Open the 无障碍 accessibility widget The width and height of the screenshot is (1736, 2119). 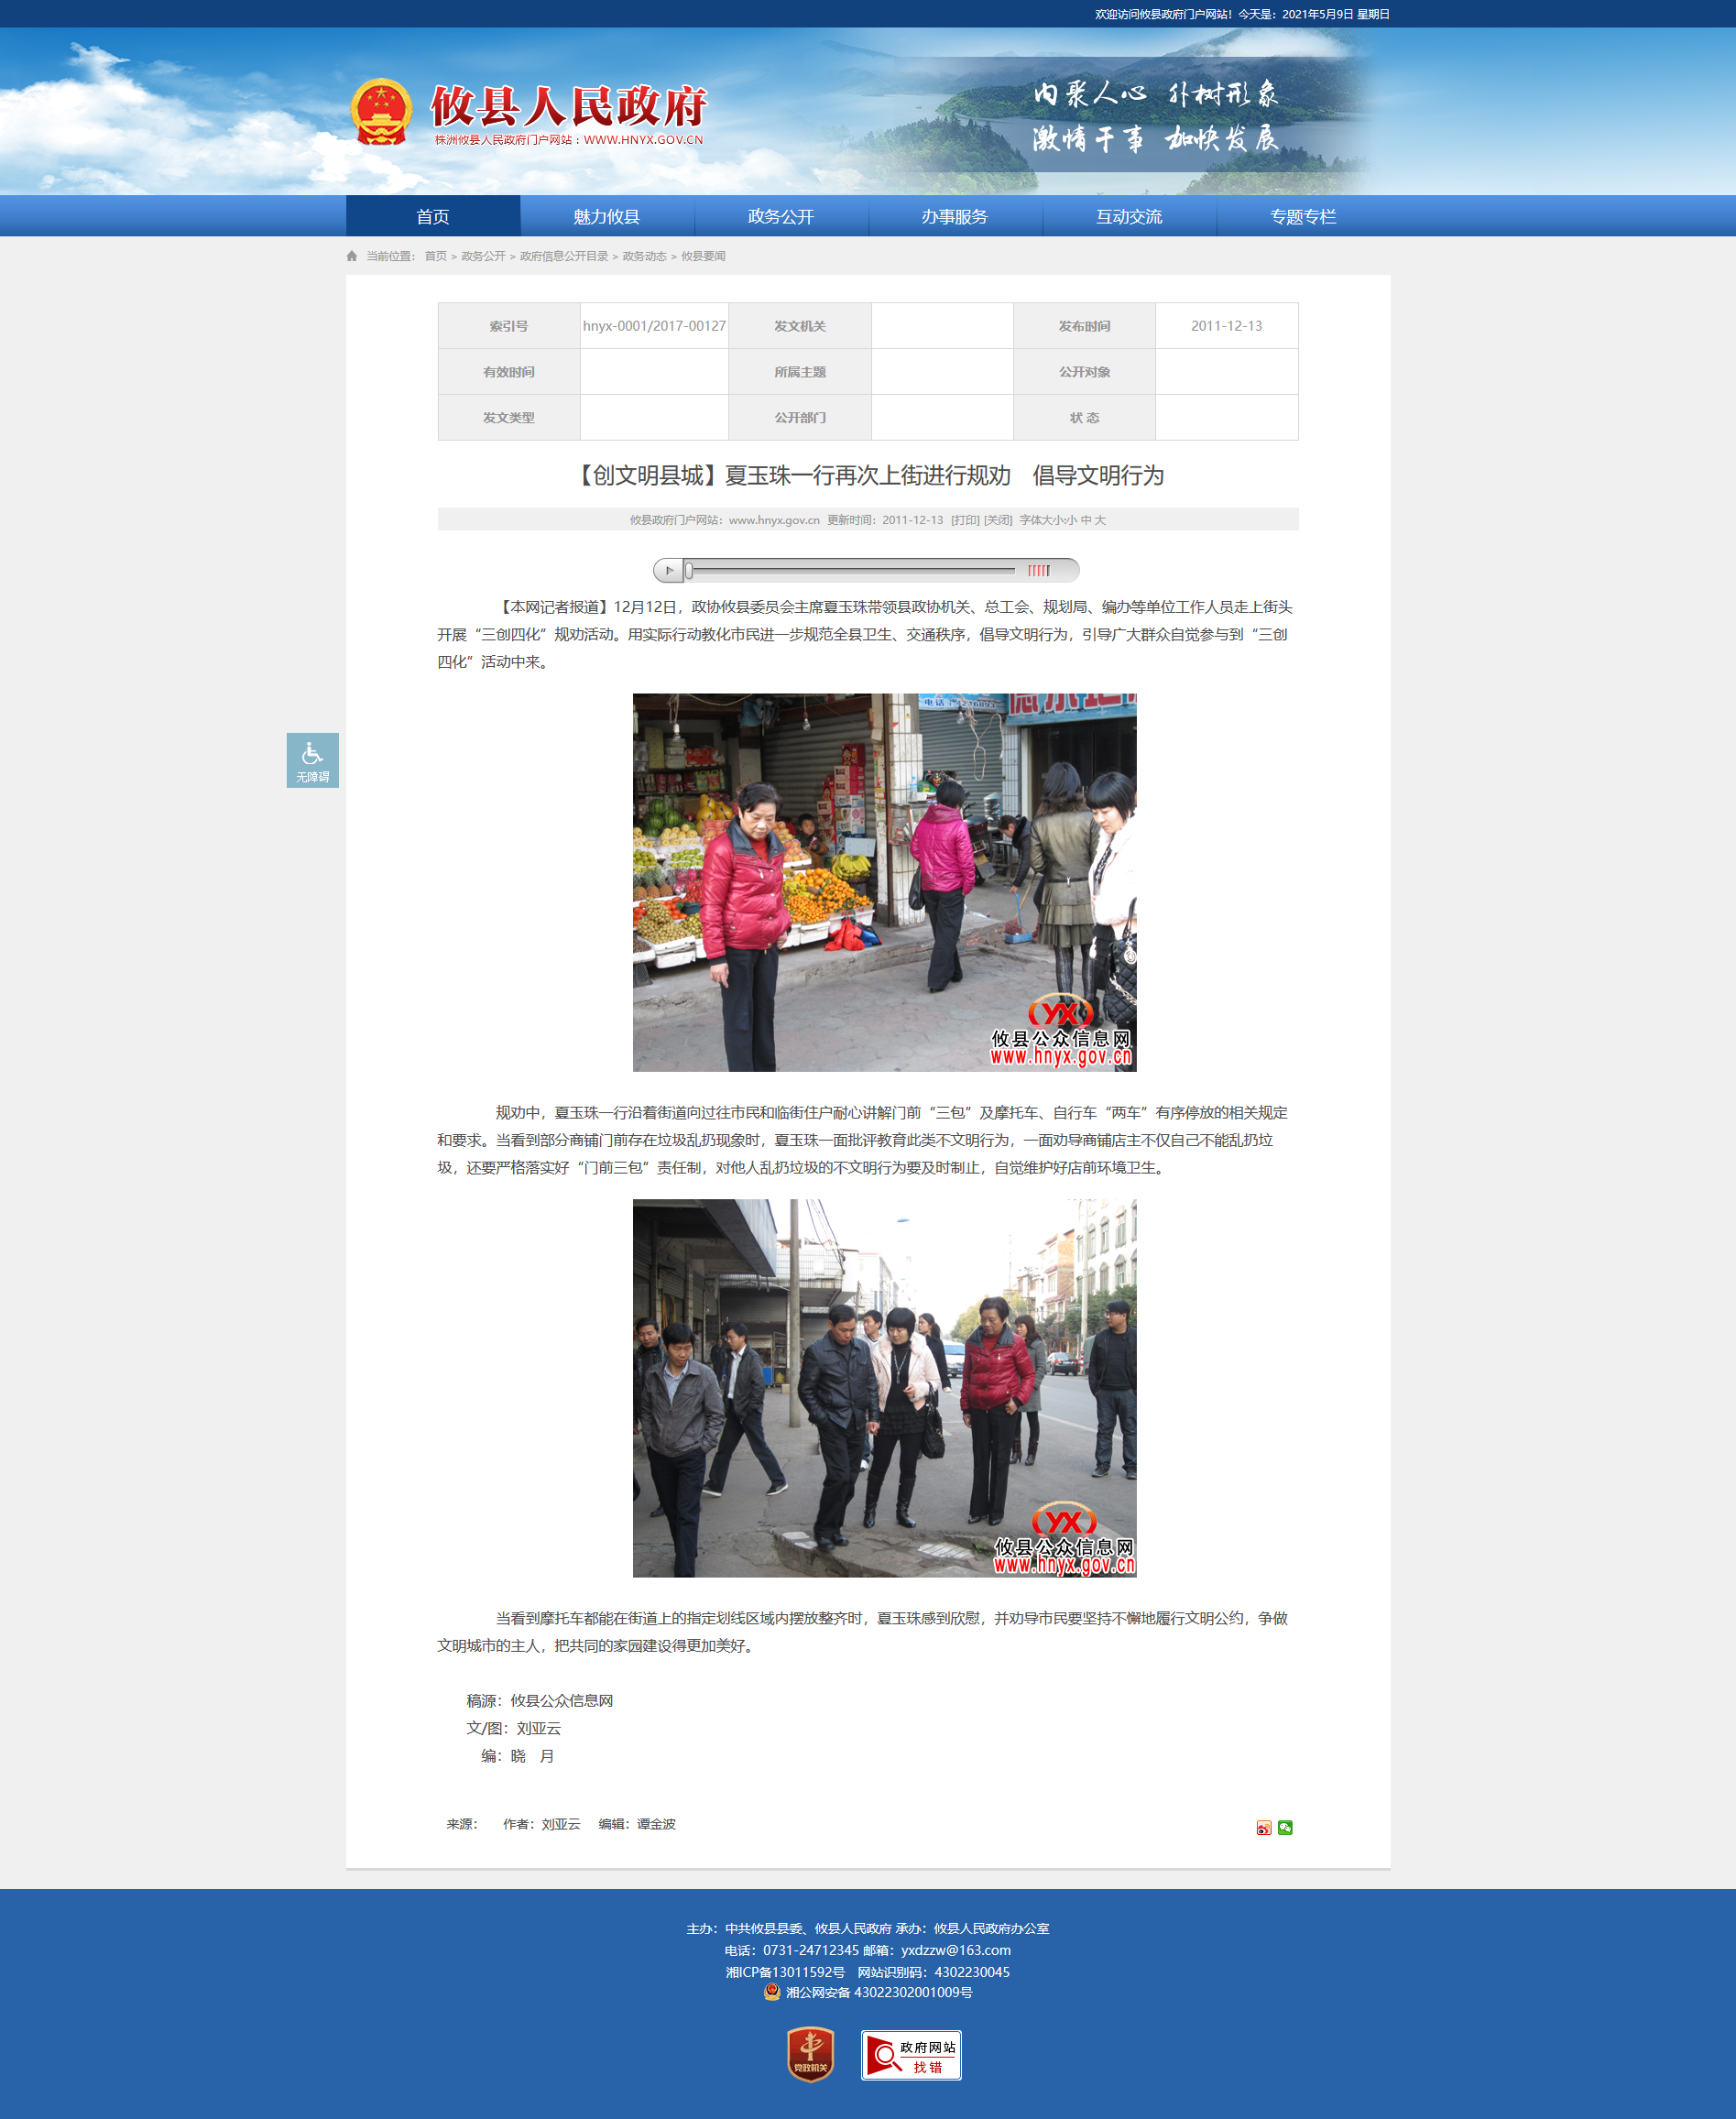point(312,760)
